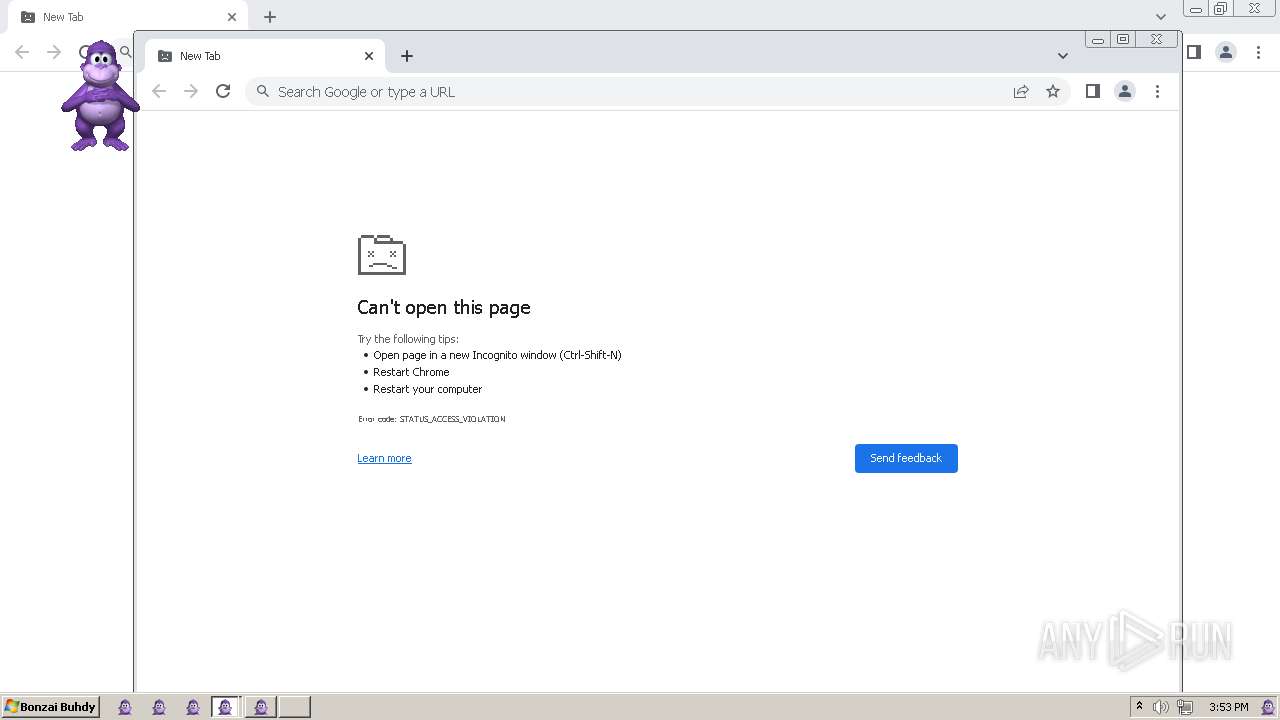The width and height of the screenshot is (1280, 720).
Task: Open the Learn more link
Action: click(384, 458)
